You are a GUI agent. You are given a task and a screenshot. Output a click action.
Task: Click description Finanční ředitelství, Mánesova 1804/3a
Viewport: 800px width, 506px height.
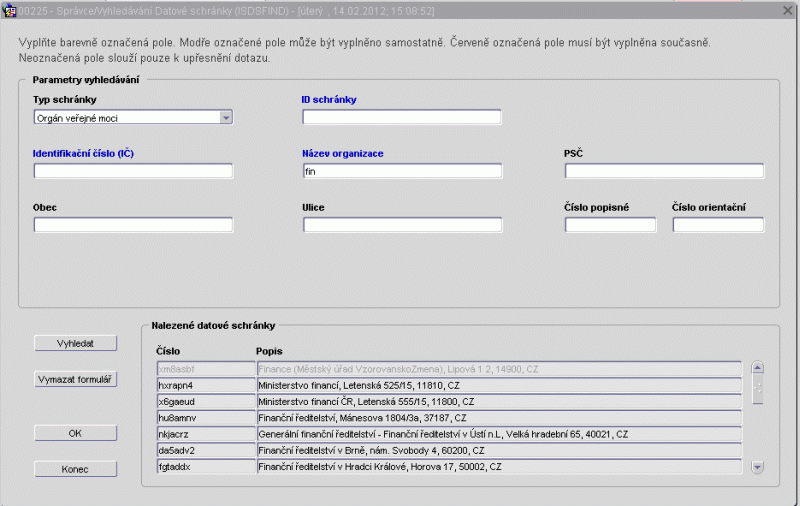pyautogui.click(x=499, y=418)
